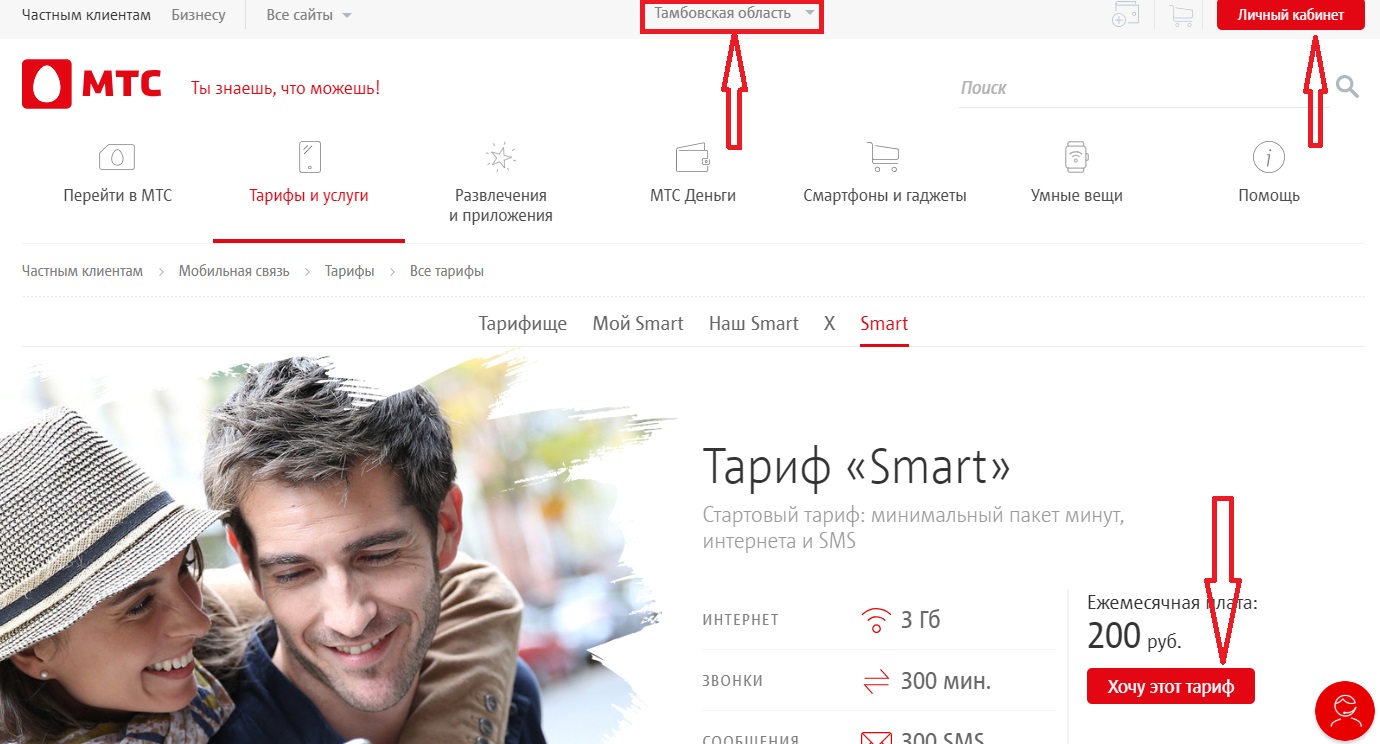The width and height of the screenshot is (1380, 744).
Task: Open the support operator chat bubble
Action: [x=1346, y=711]
